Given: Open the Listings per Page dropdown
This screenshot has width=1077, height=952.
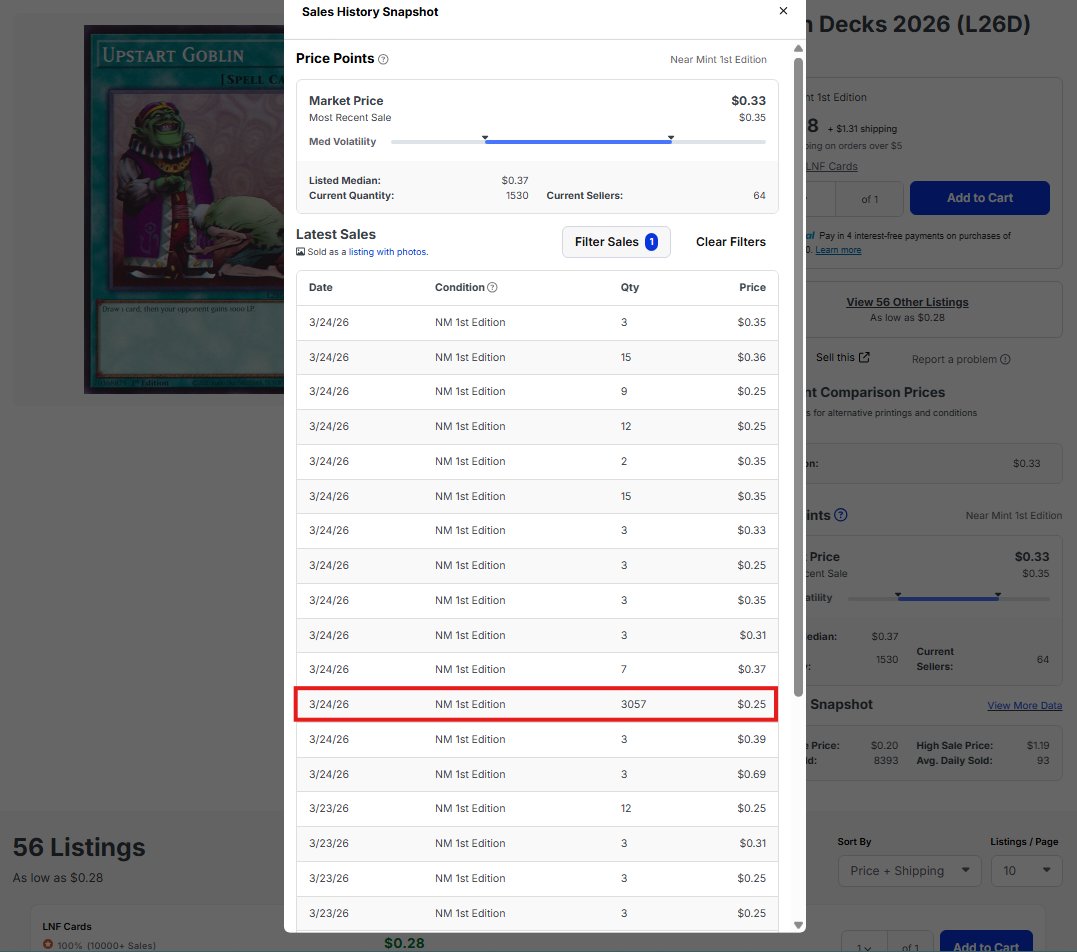Looking at the screenshot, I should [x=1027, y=871].
